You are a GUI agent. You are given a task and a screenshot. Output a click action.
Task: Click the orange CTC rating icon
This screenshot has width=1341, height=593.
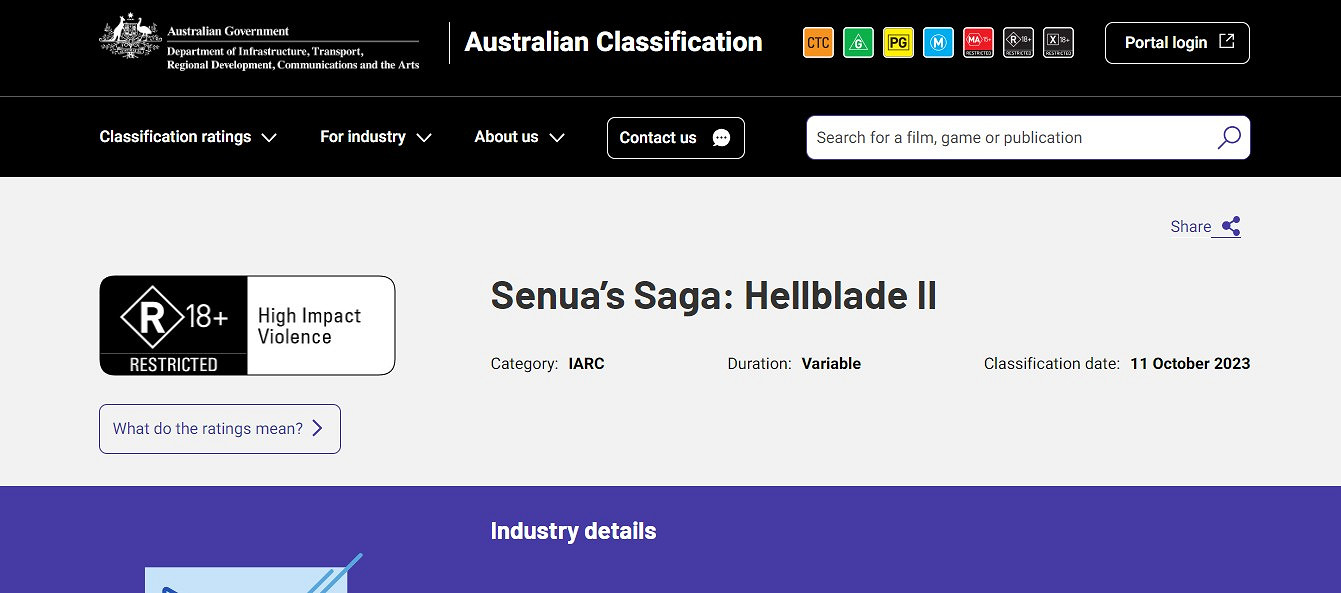pos(818,43)
